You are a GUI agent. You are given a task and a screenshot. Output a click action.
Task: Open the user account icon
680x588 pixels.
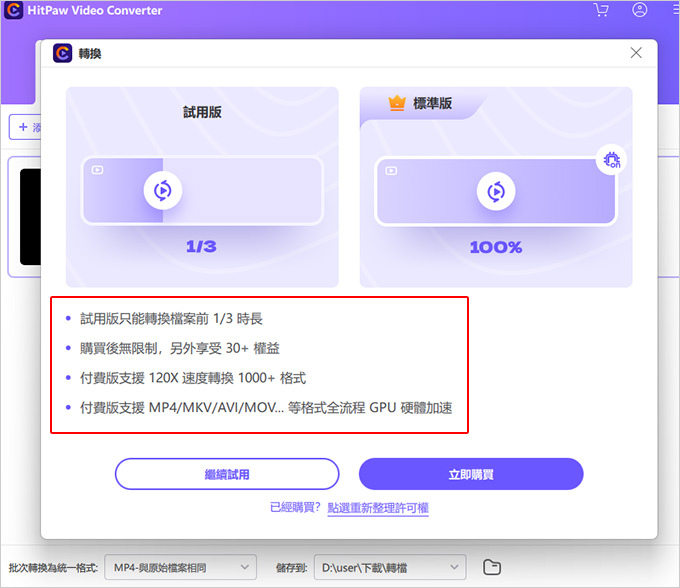click(639, 10)
